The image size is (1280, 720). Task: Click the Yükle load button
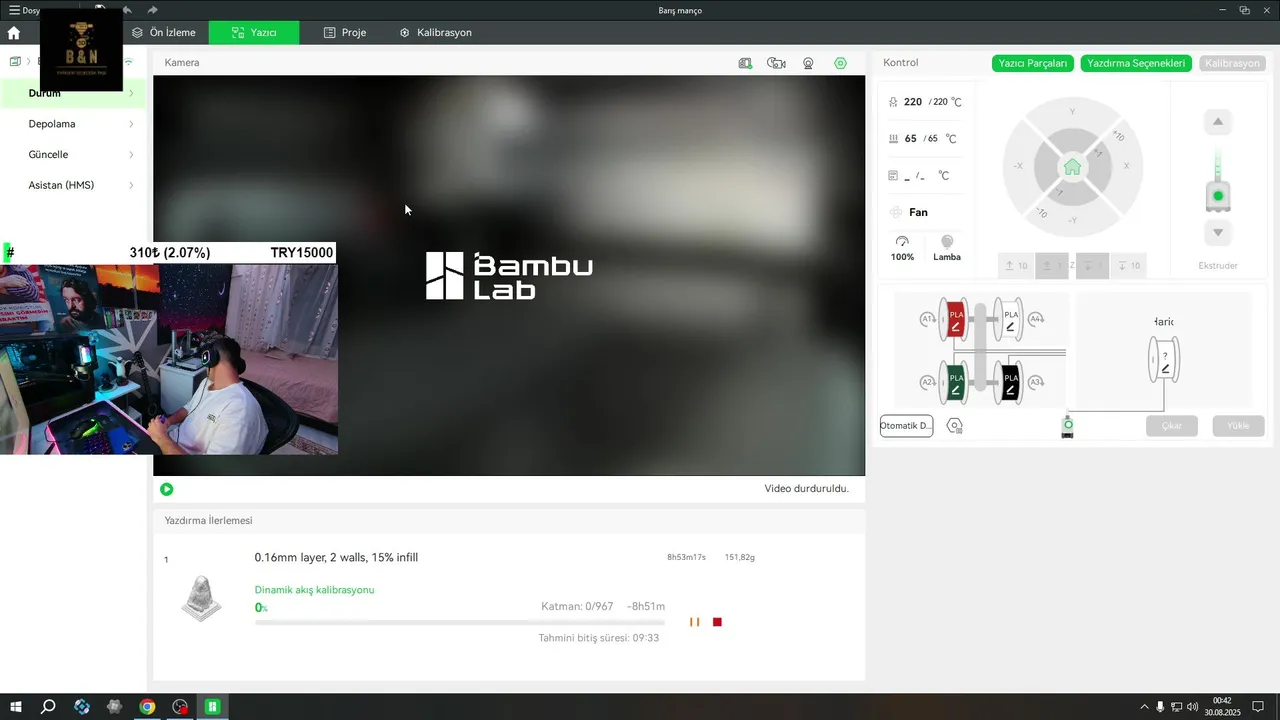[1238, 426]
